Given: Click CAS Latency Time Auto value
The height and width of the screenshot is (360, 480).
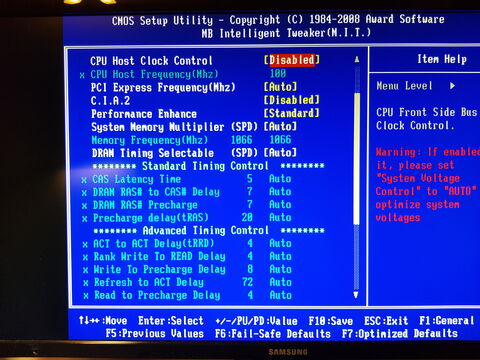Looking at the screenshot, I should [280, 179].
